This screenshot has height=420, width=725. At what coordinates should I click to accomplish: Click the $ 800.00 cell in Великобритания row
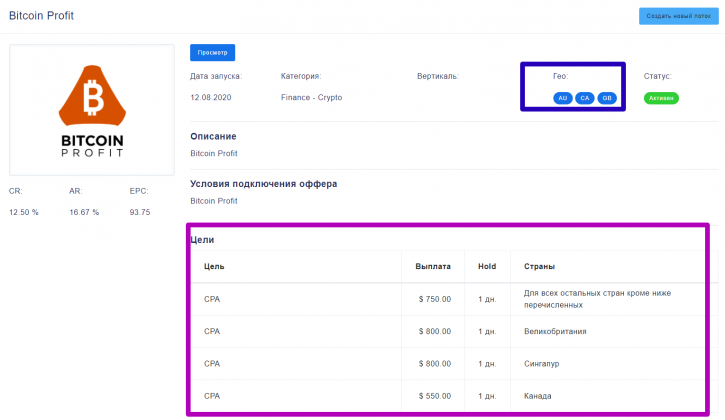[x=435, y=332]
